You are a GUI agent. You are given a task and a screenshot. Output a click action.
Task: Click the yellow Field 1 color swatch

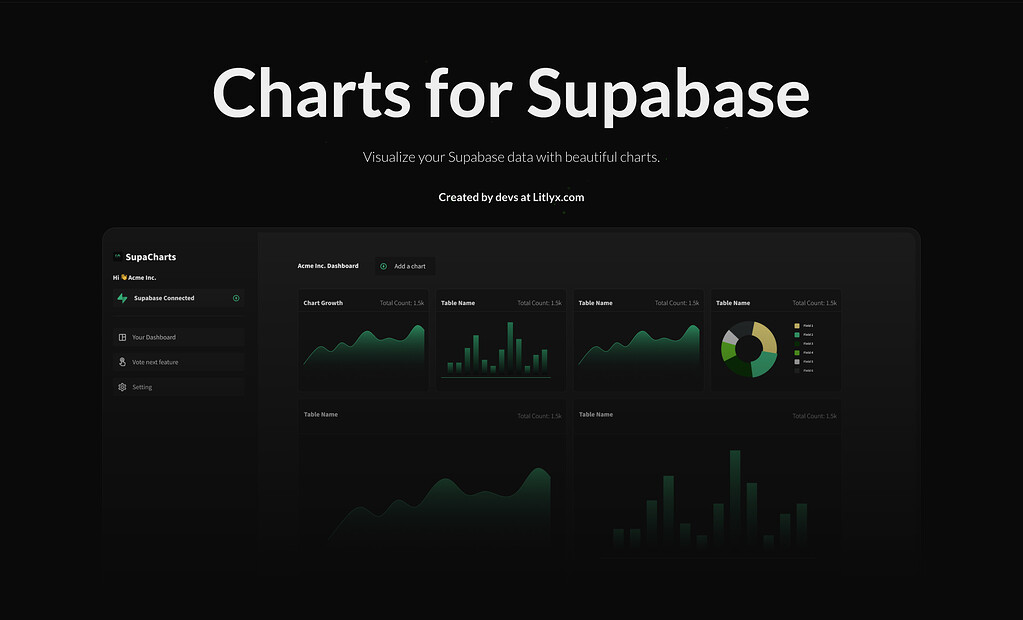tap(797, 326)
